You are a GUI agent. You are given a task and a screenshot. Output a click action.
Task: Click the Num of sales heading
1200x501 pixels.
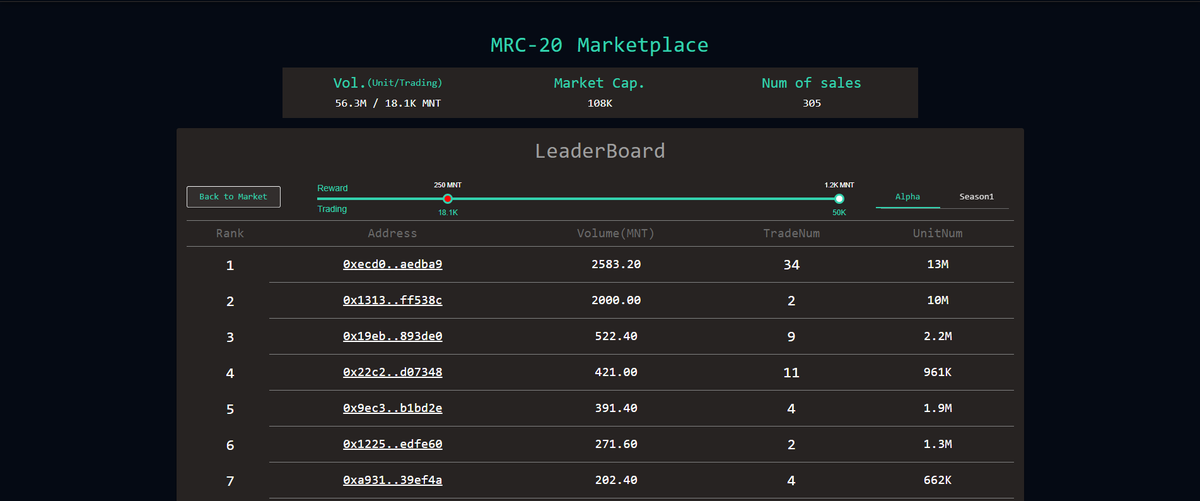pyautogui.click(x=811, y=83)
